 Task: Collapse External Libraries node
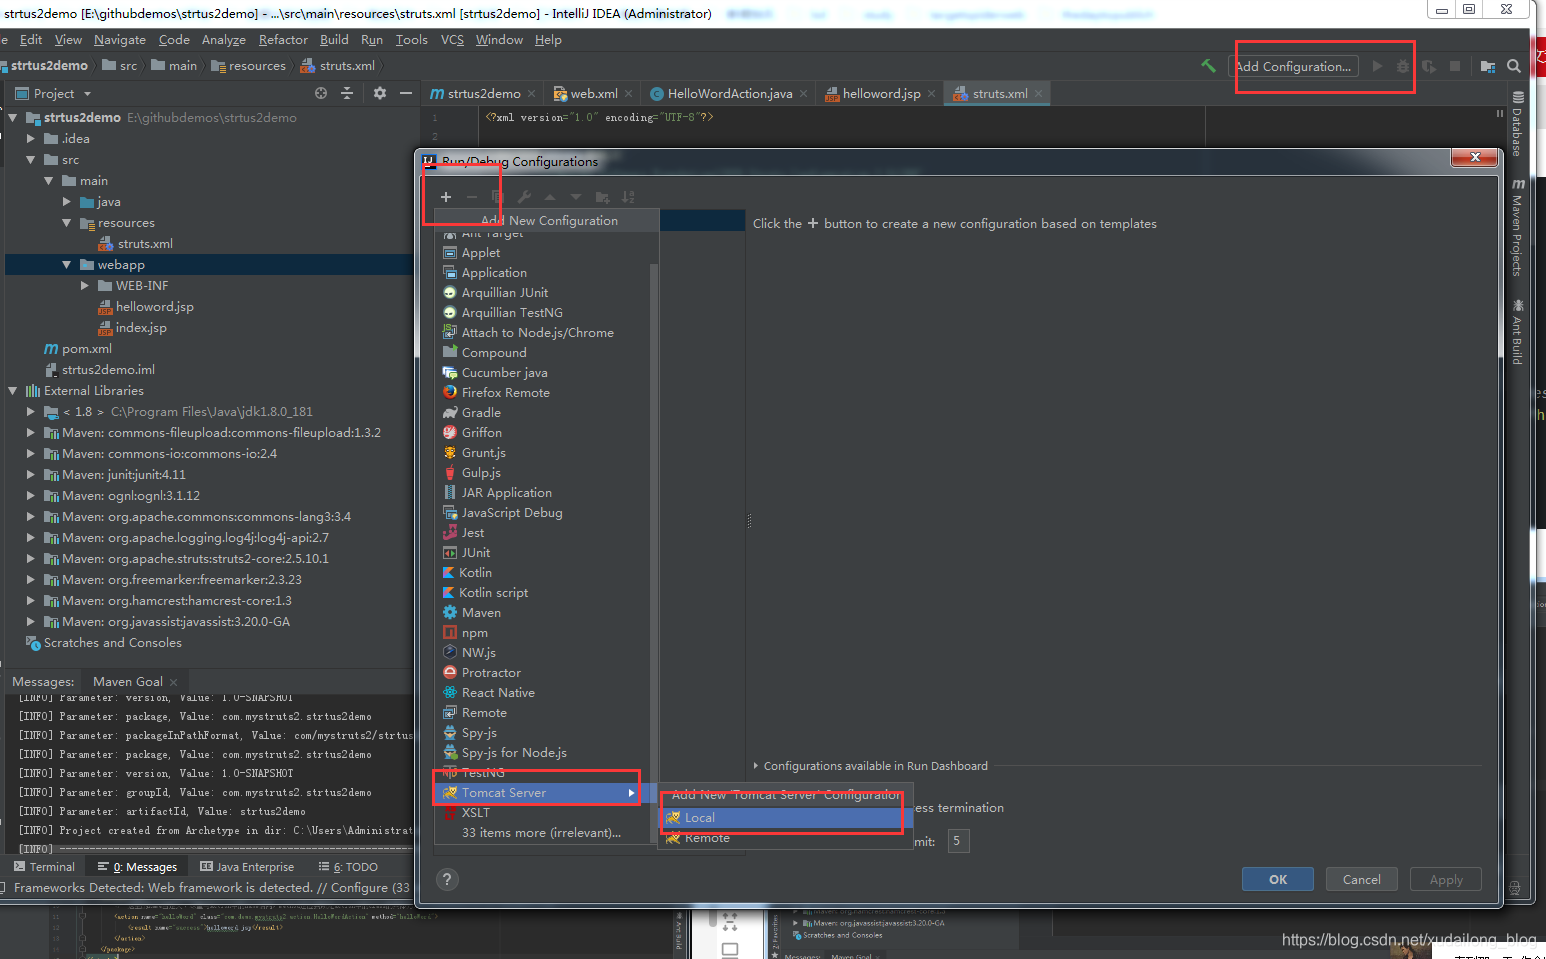coord(13,391)
